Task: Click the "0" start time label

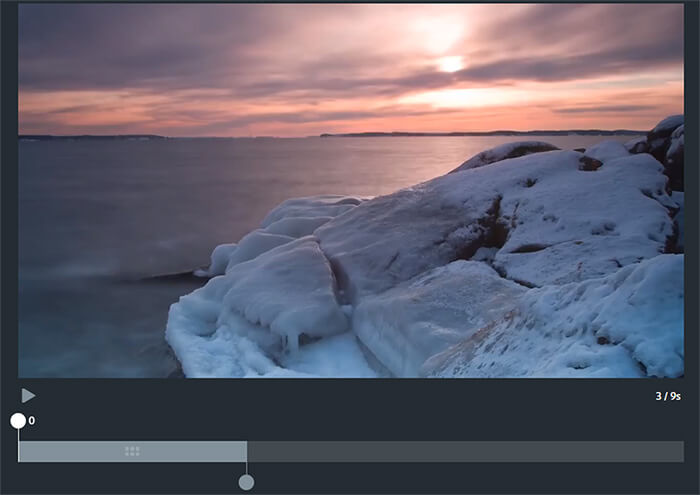Action: (32, 421)
